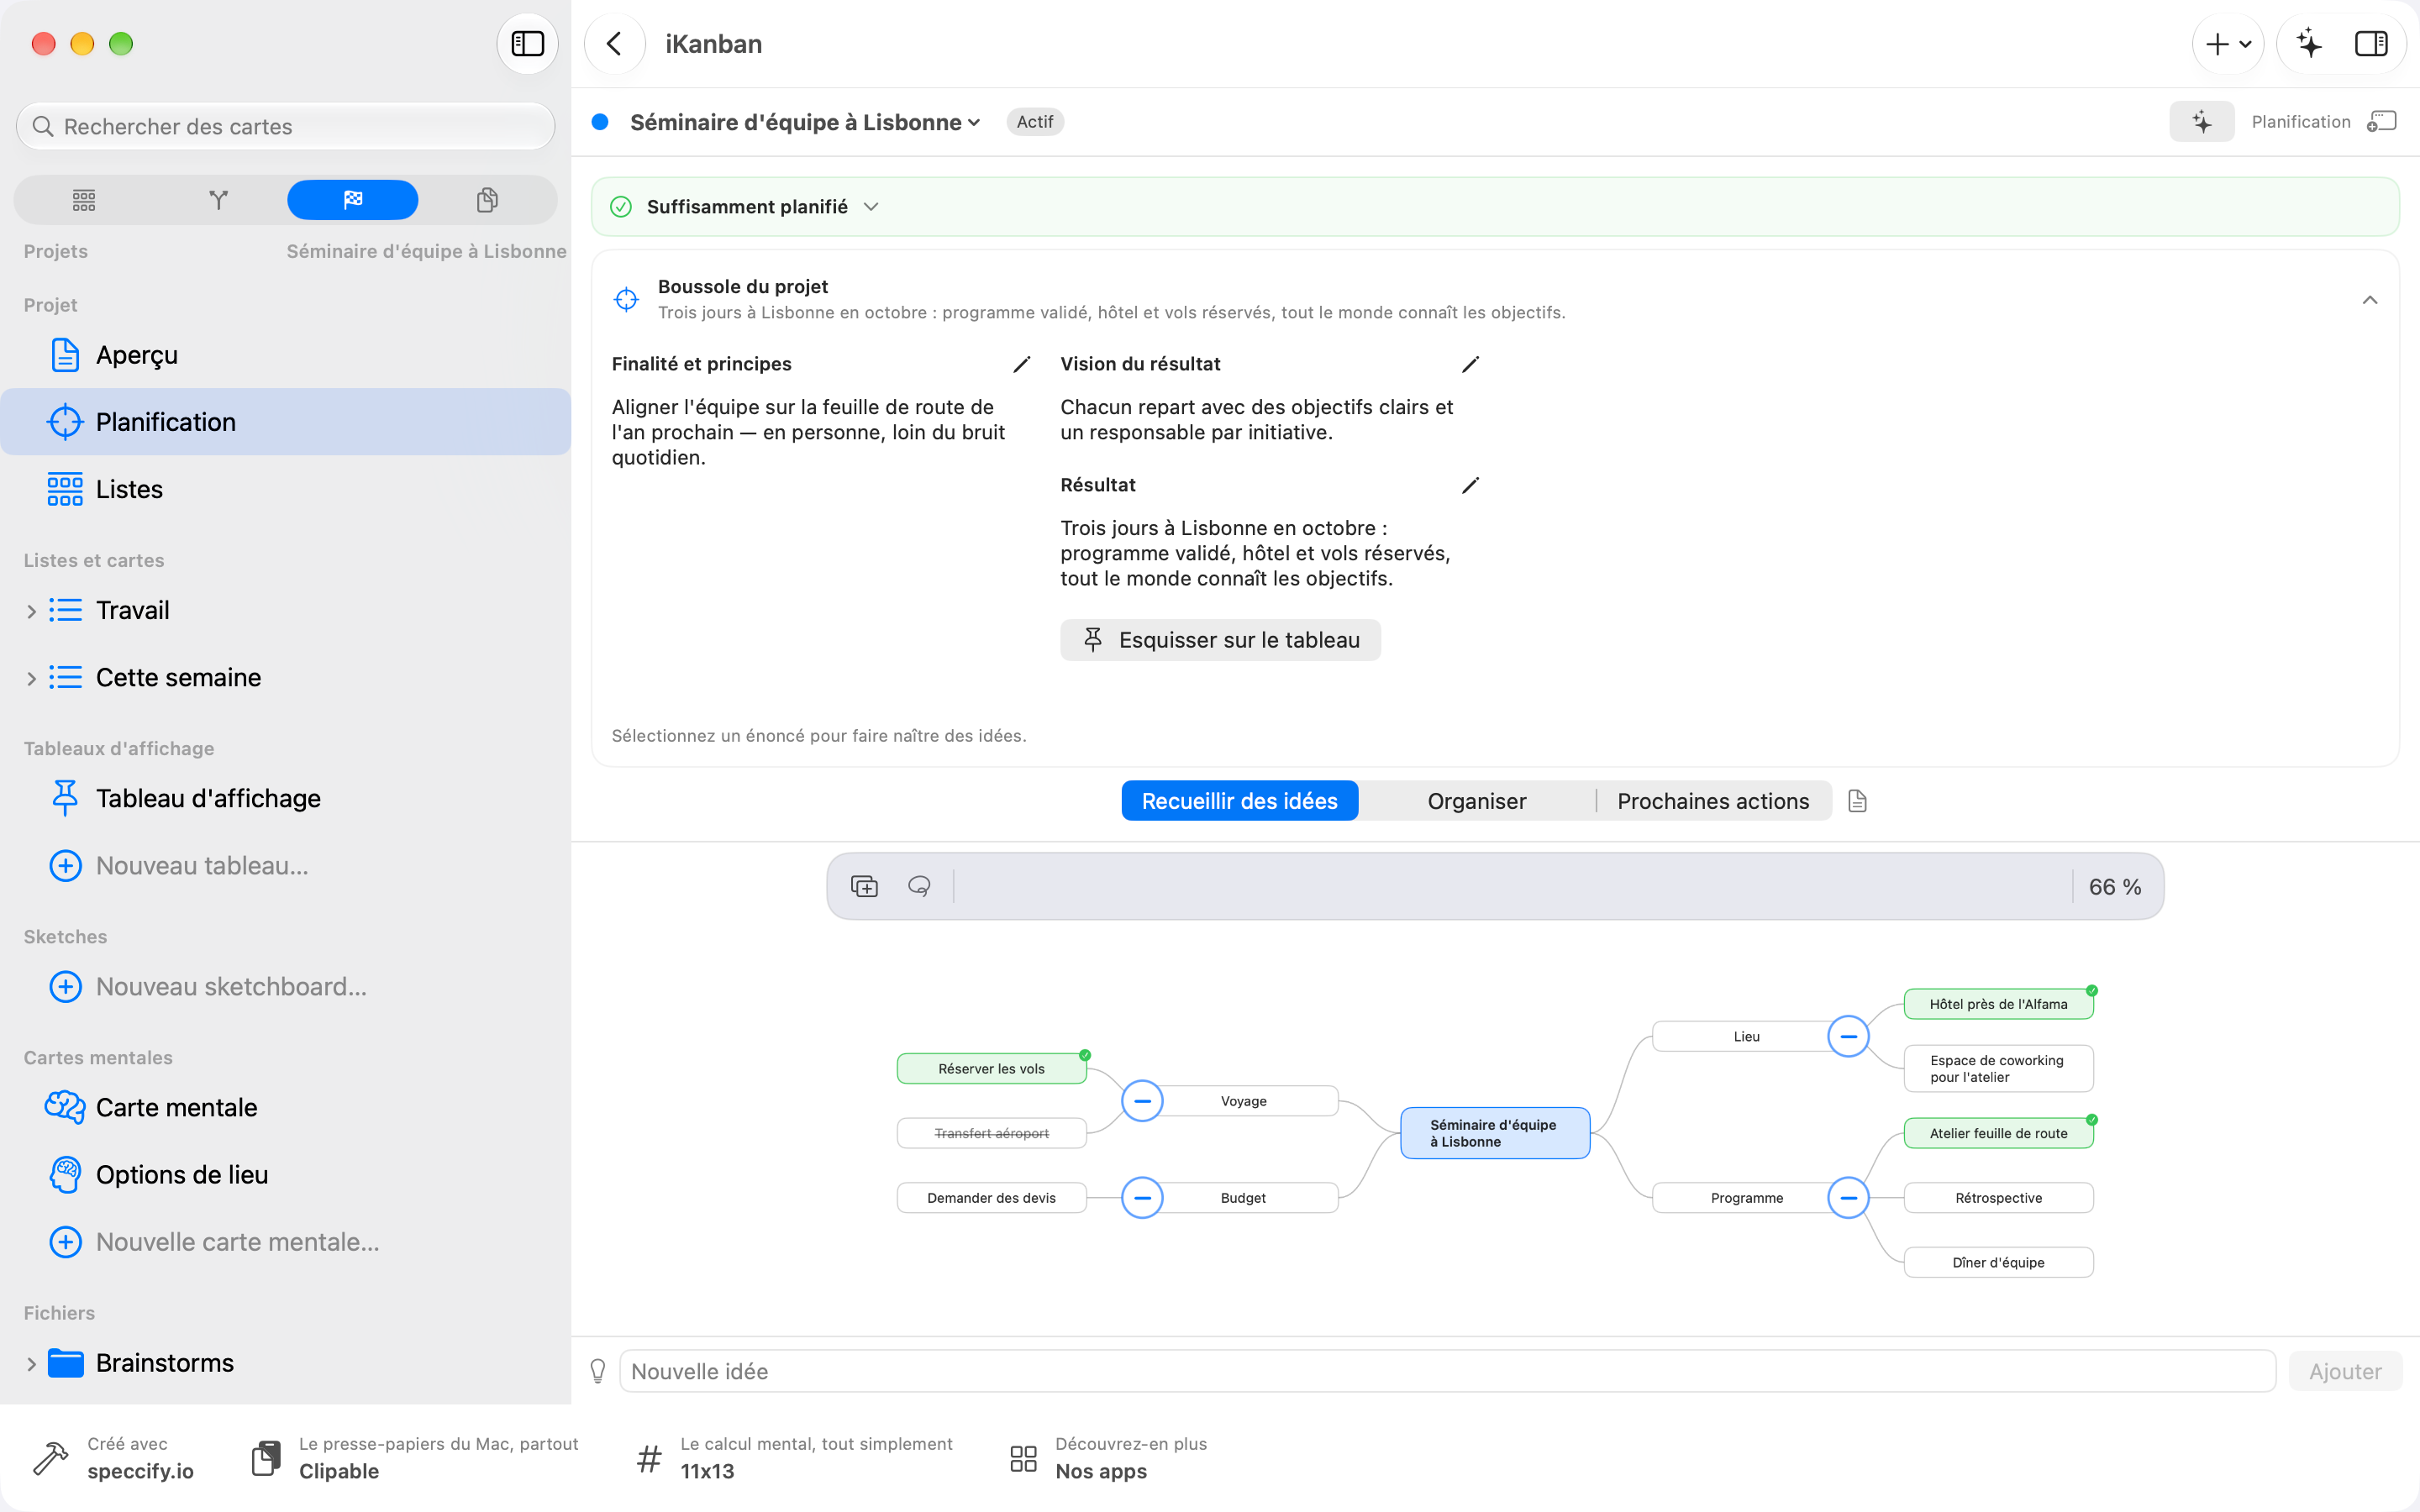Open the Clipable app link
The width and height of the screenshot is (2420, 1512).
pos(414,1458)
